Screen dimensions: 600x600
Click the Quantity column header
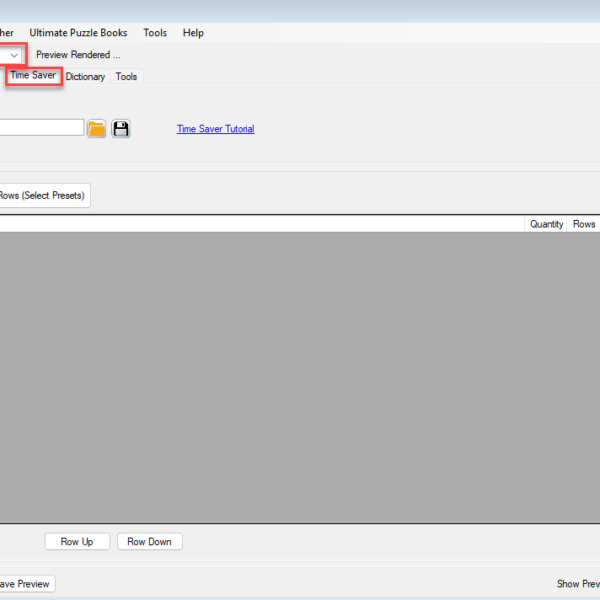[546, 224]
